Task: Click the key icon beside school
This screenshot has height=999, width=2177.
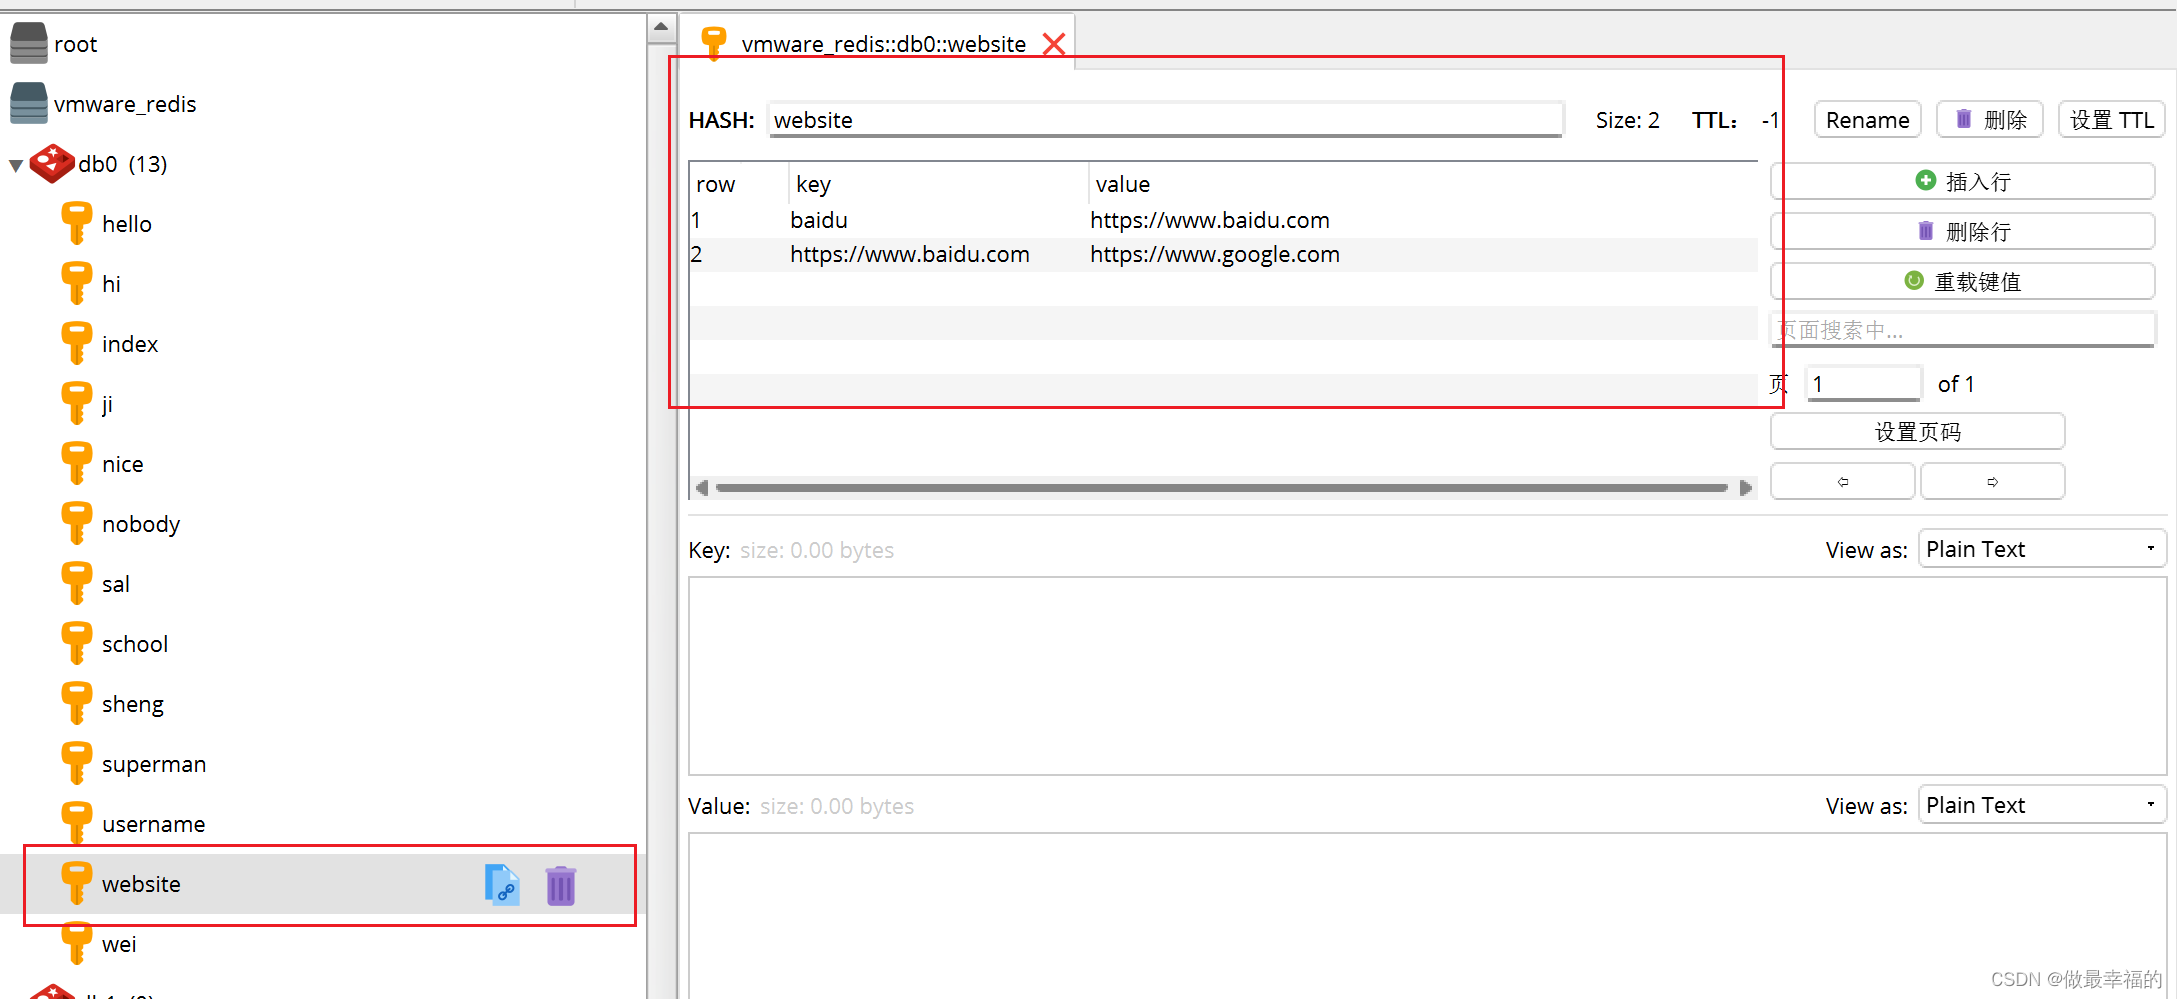Action: [x=77, y=643]
